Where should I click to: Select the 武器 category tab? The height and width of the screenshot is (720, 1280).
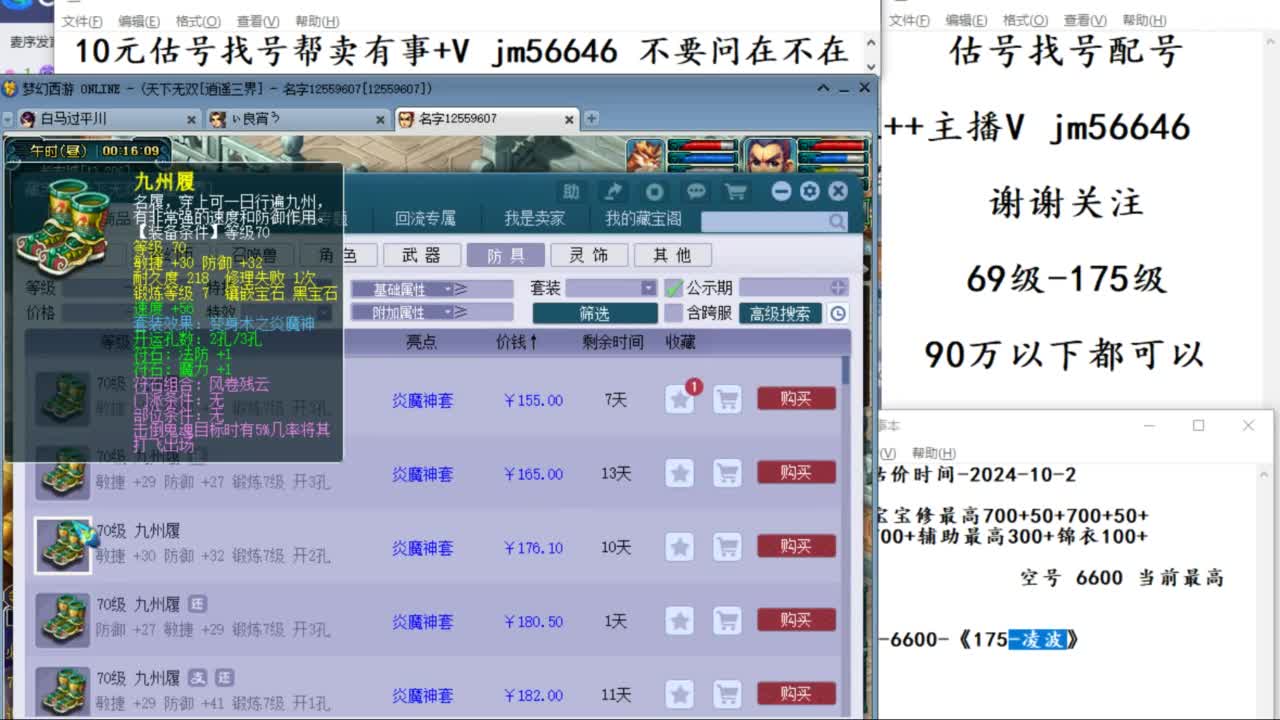pyautogui.click(x=422, y=255)
